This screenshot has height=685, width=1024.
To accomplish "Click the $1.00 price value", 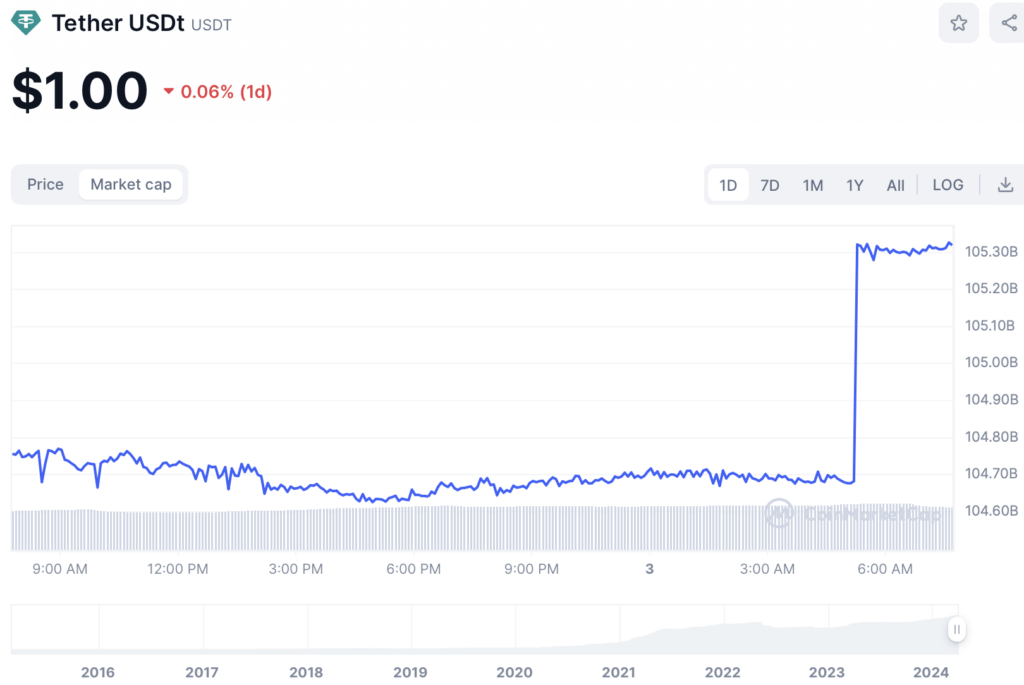I will click(x=80, y=90).
